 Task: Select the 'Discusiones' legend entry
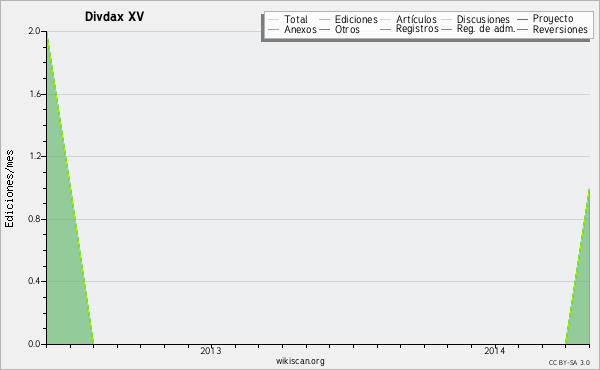[x=476, y=19]
